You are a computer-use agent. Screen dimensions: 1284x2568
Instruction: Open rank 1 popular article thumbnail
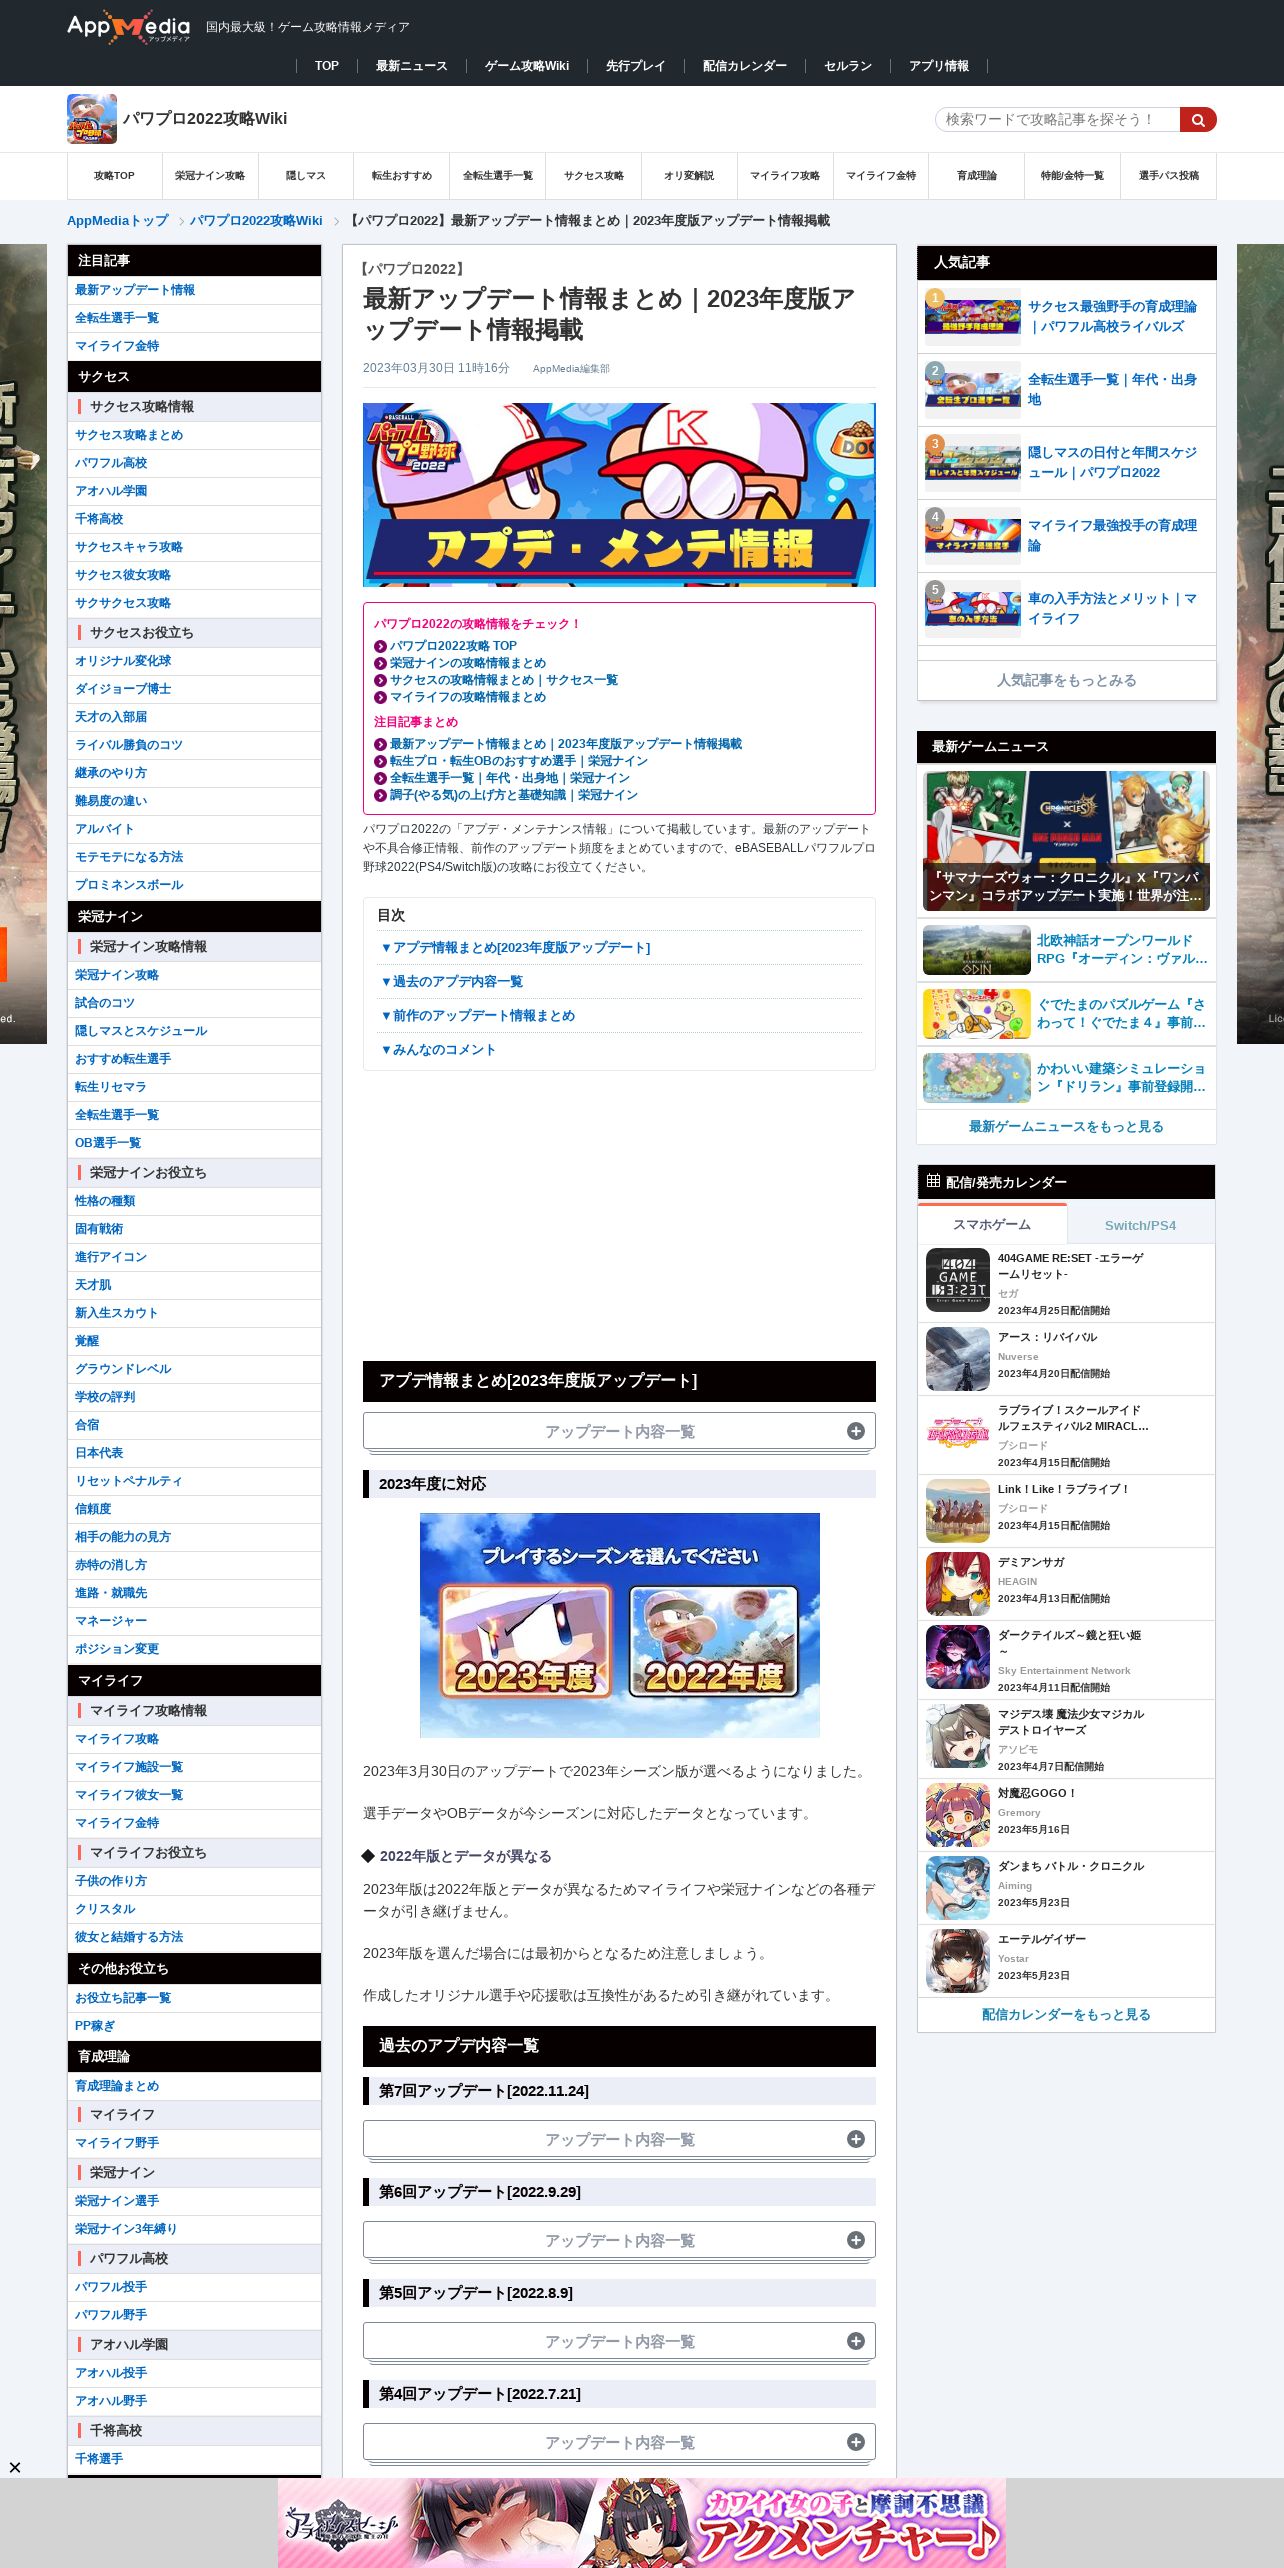[x=973, y=316]
